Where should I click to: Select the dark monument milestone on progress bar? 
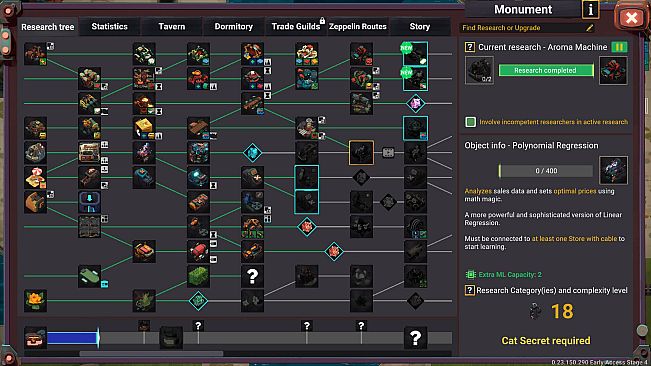coord(171,338)
